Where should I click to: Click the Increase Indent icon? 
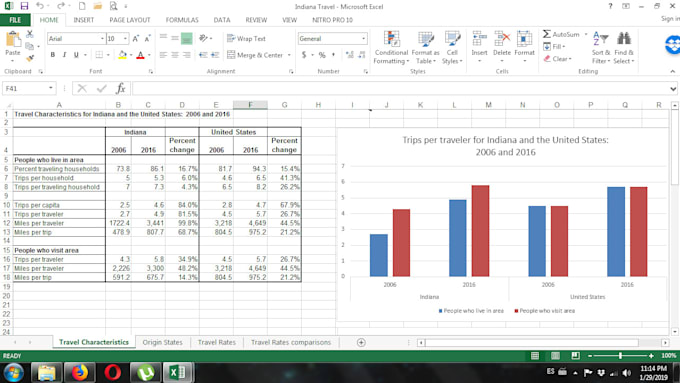[x=215, y=55]
